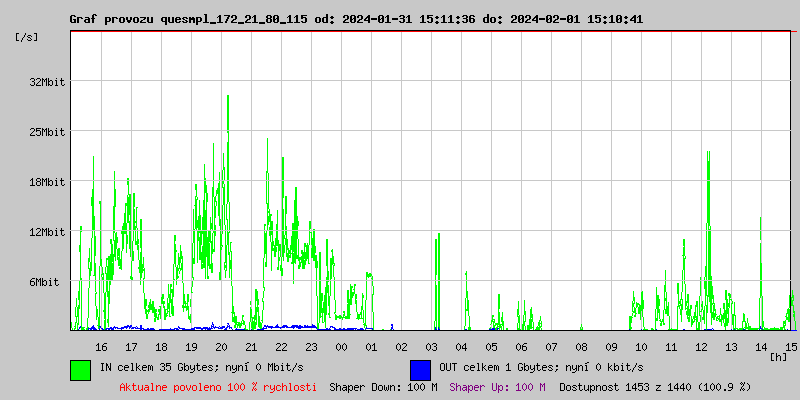Click the '[h]' hour unit label
Image resolution: width=800 pixels, height=400 pixels.
779,357
